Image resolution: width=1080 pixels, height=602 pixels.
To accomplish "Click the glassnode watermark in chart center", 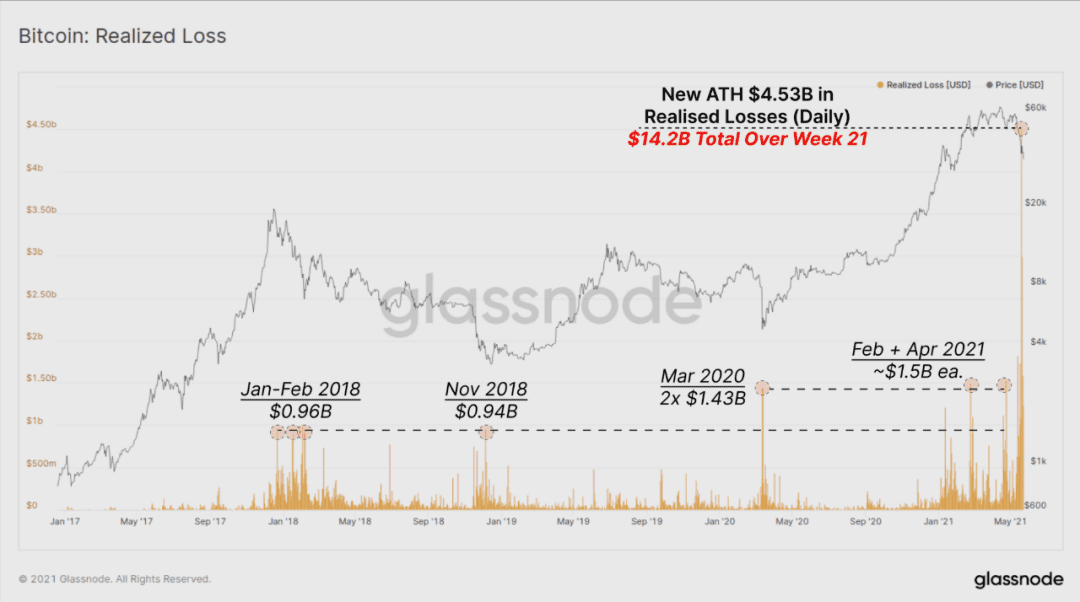I will point(541,302).
